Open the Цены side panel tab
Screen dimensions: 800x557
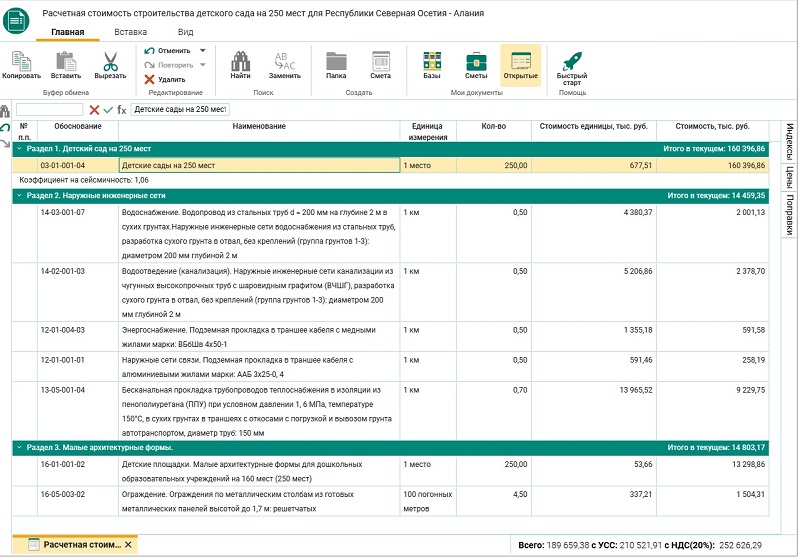tap(790, 177)
